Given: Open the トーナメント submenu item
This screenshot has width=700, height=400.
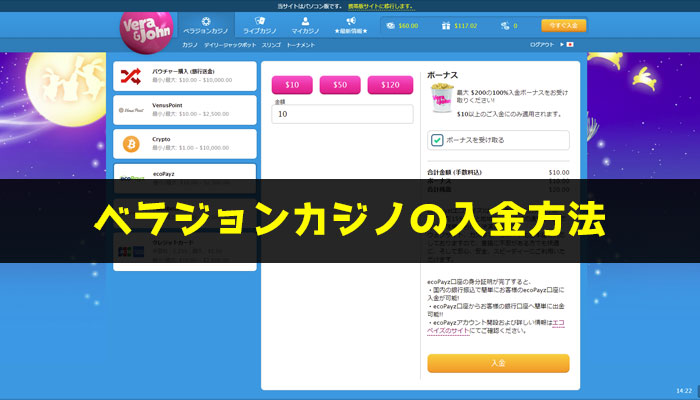Looking at the screenshot, I should pyautogui.click(x=300, y=45).
